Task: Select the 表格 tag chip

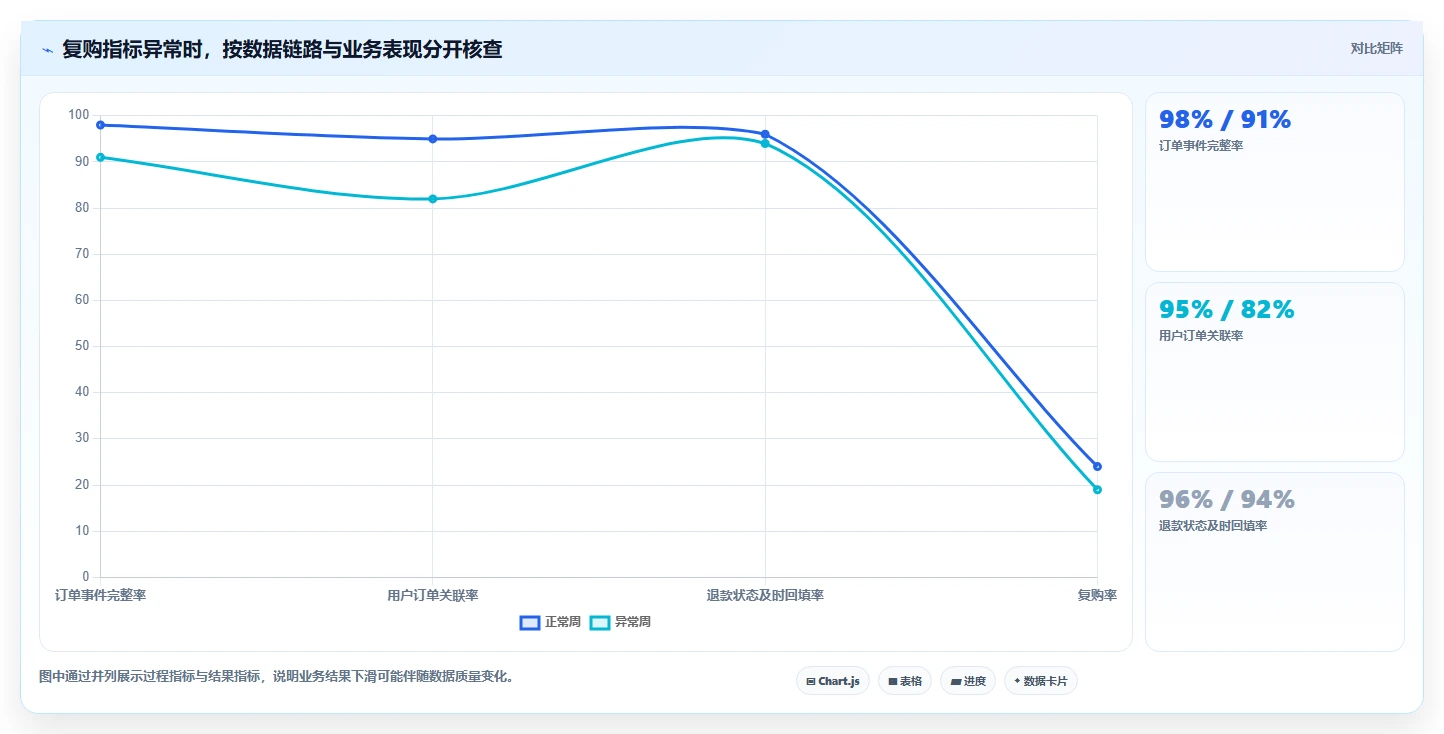Action: coord(905,681)
